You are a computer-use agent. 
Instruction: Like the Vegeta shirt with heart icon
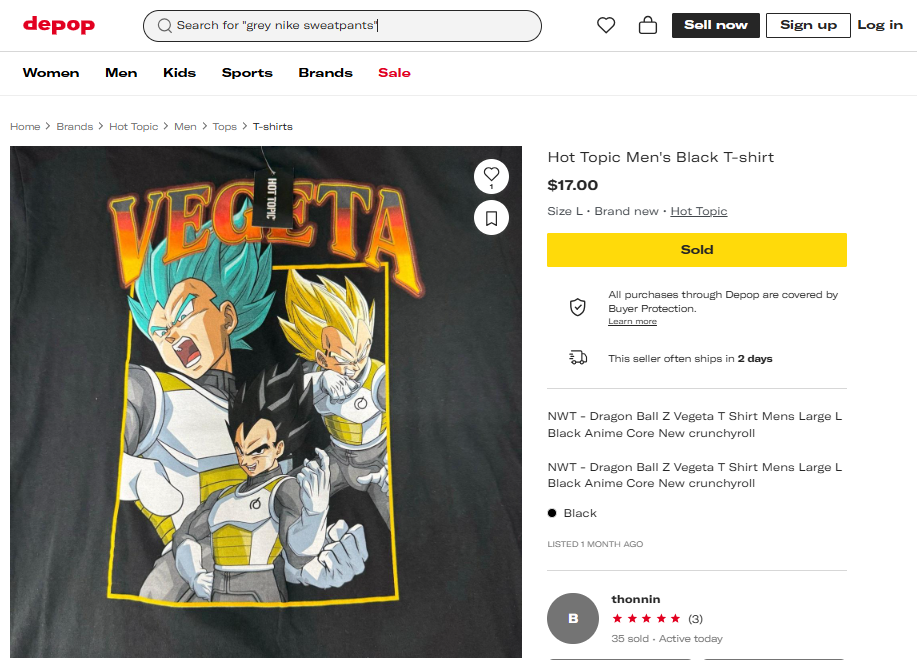coord(491,175)
